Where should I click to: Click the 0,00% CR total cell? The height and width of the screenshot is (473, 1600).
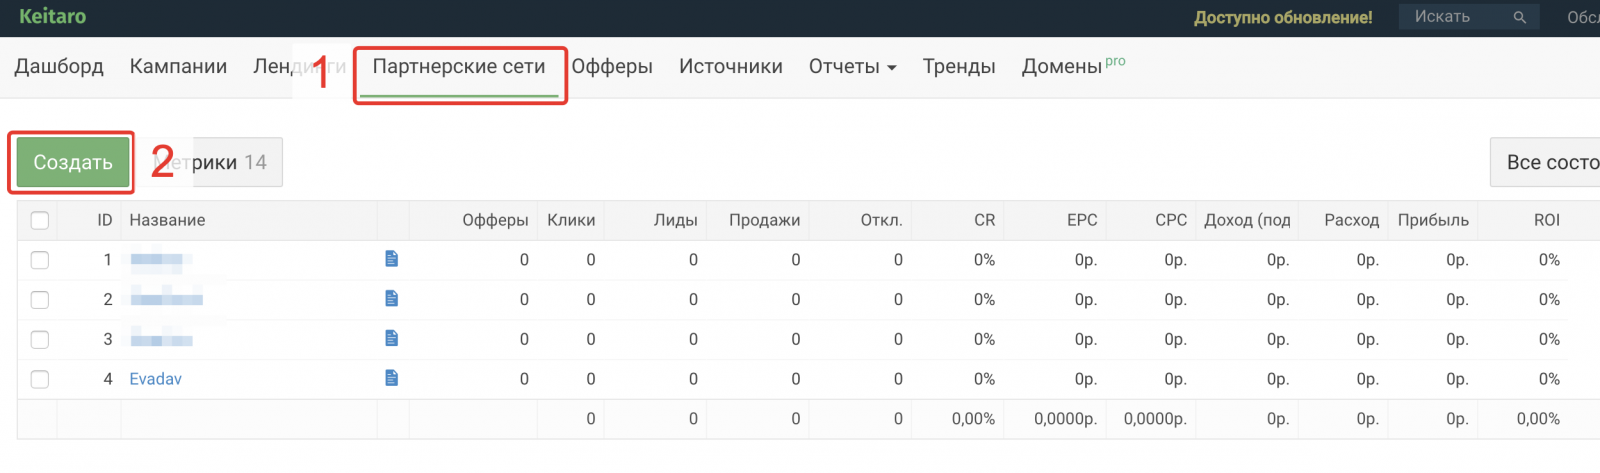(973, 419)
